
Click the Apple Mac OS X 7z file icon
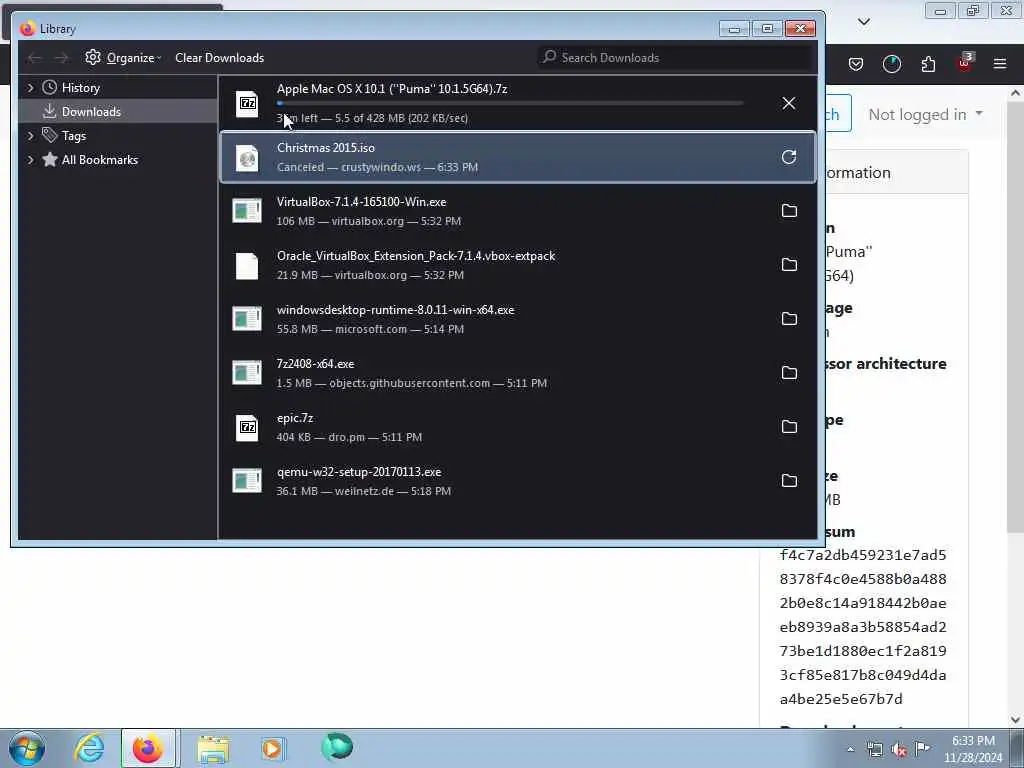click(x=247, y=103)
